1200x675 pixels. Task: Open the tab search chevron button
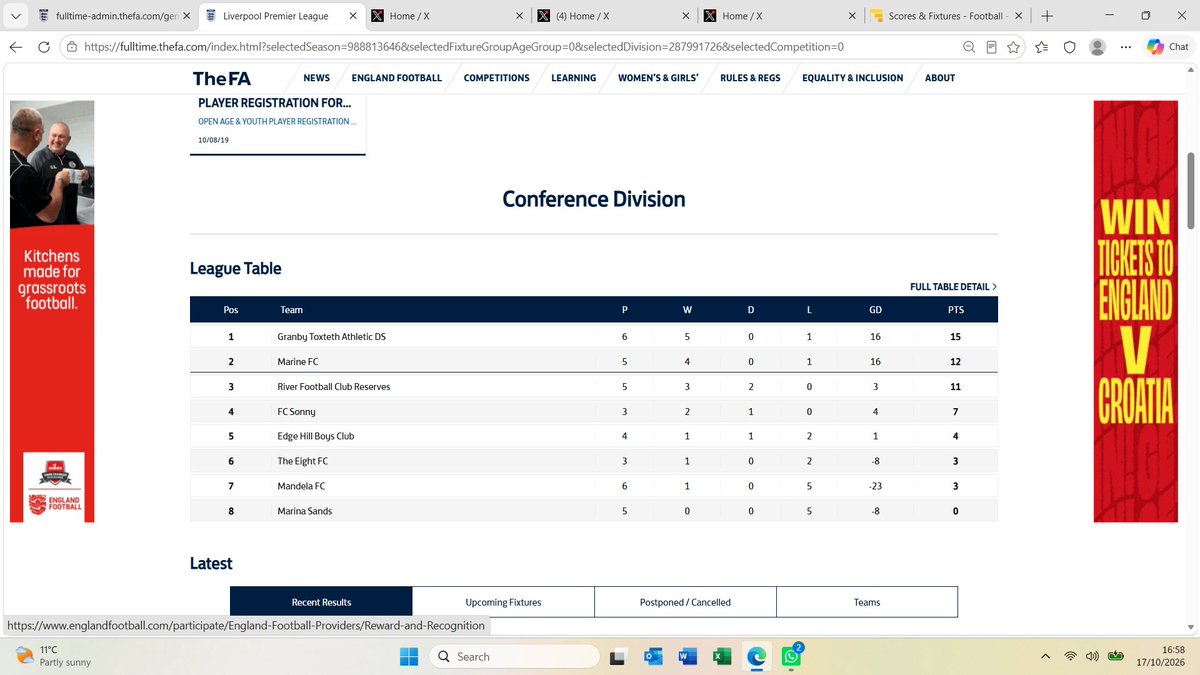click(15, 16)
